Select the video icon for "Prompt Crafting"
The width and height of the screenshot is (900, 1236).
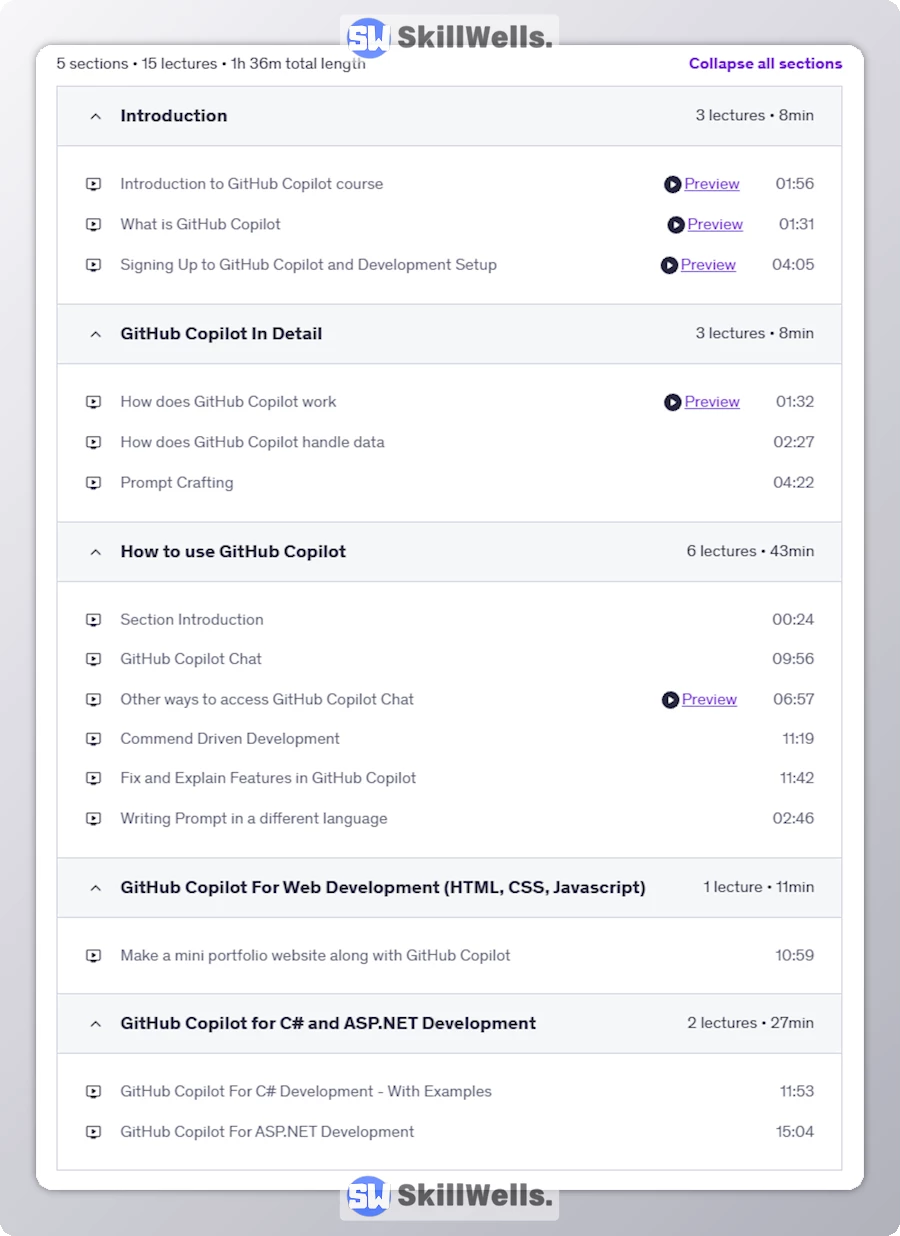click(x=93, y=482)
